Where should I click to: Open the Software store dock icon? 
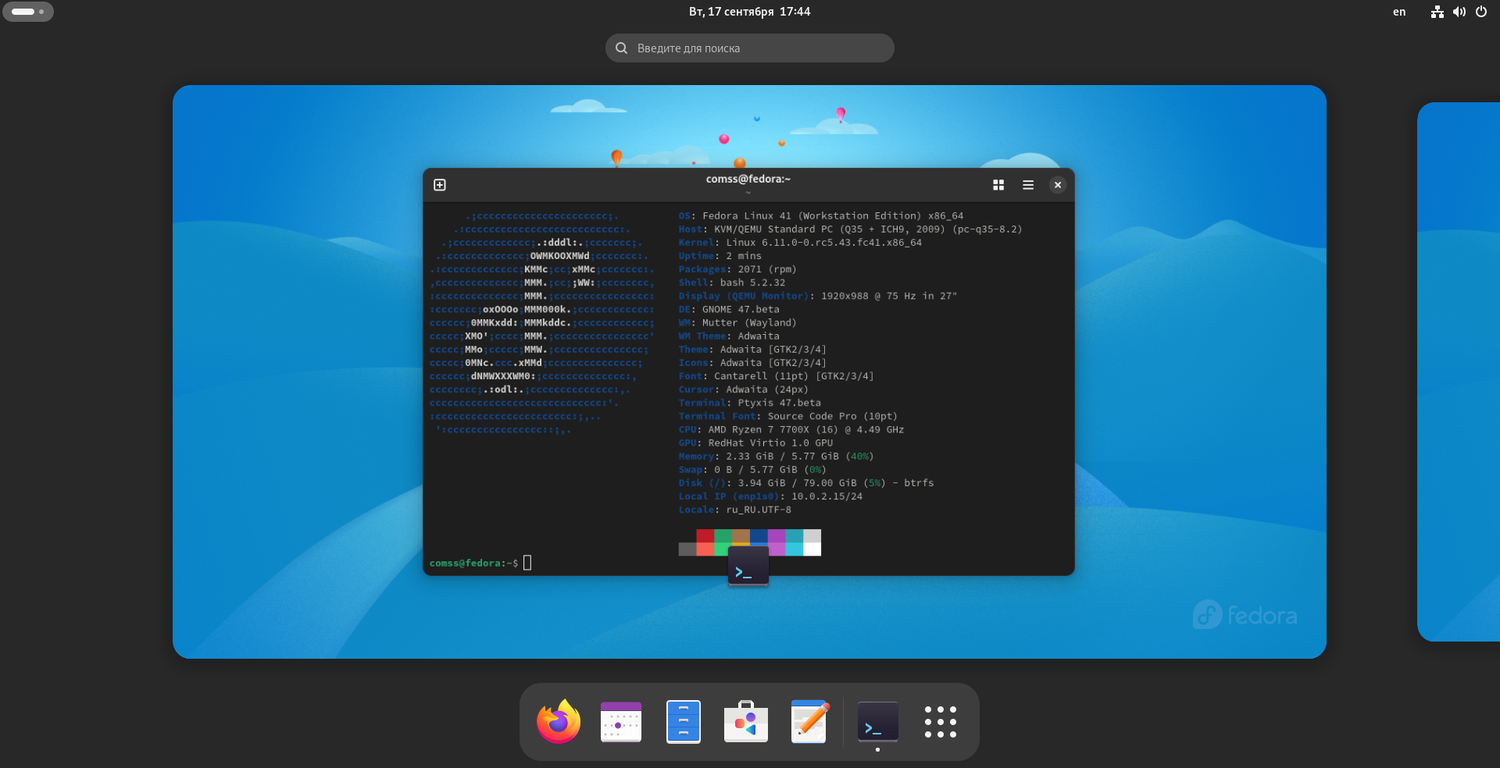click(x=746, y=722)
